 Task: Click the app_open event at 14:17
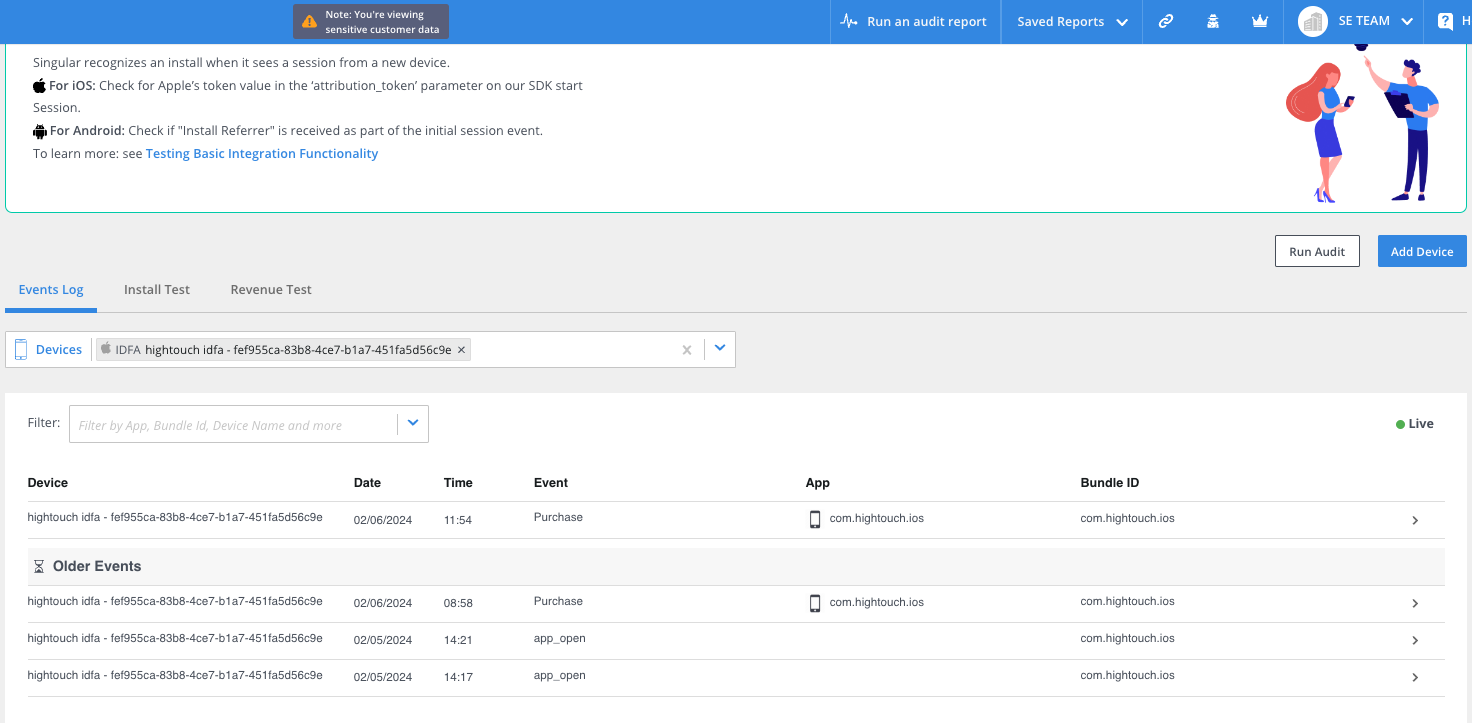coord(560,675)
